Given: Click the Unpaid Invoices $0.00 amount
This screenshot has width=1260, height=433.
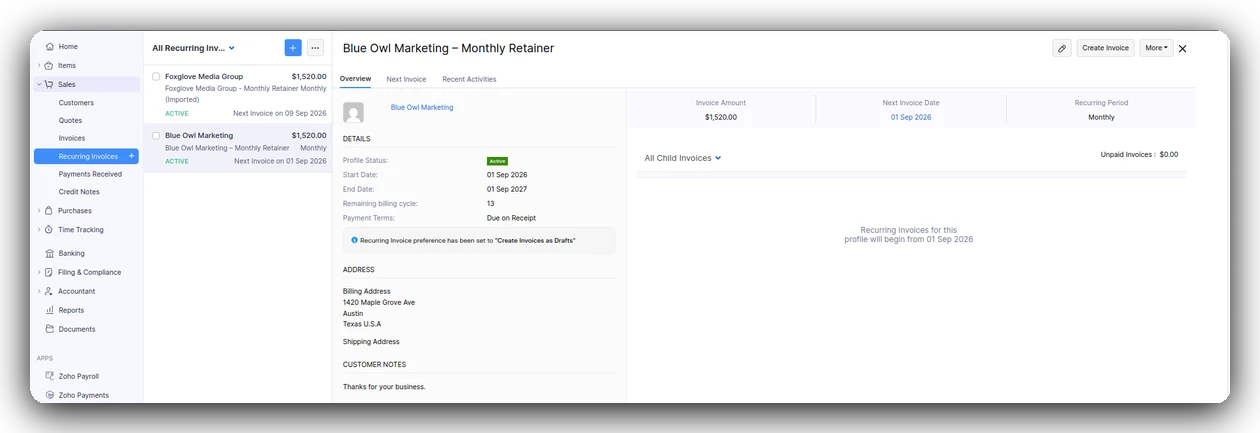Looking at the screenshot, I should [1169, 155].
